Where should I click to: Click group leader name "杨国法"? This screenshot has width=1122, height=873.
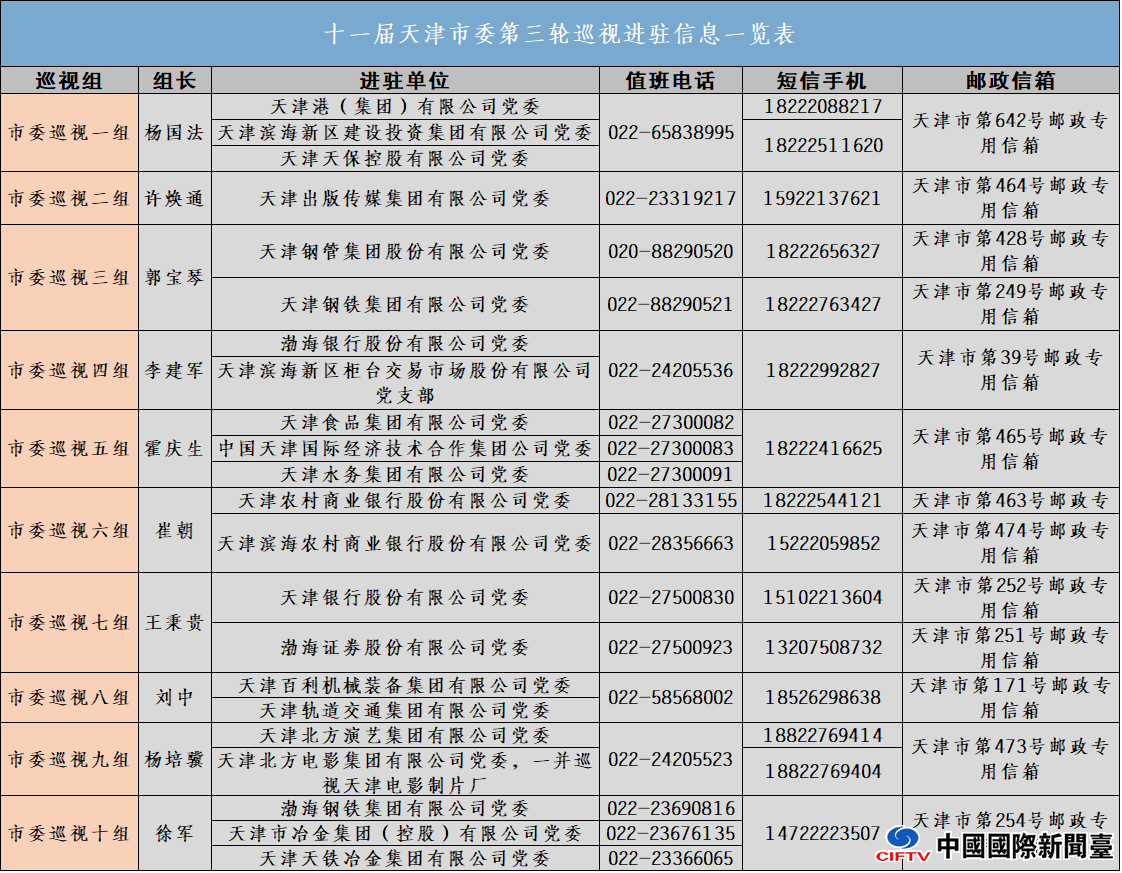[175, 132]
